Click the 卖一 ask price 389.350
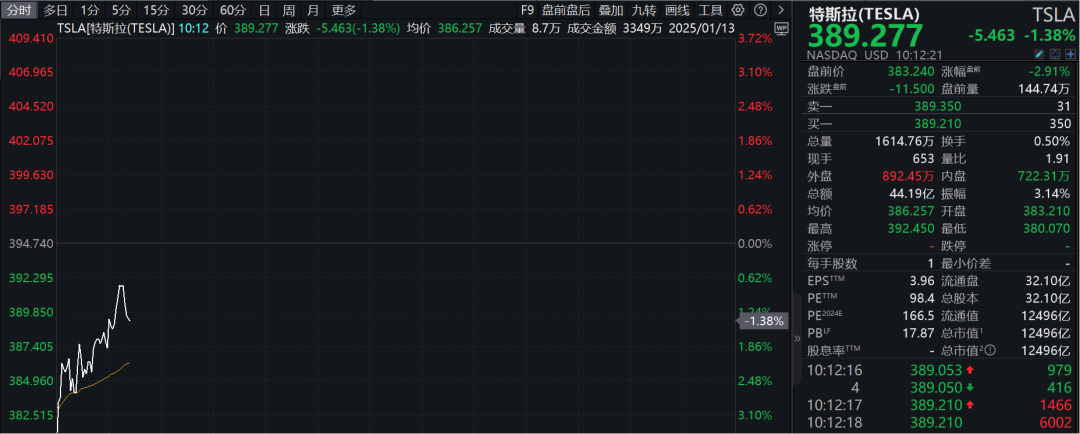 coord(937,106)
